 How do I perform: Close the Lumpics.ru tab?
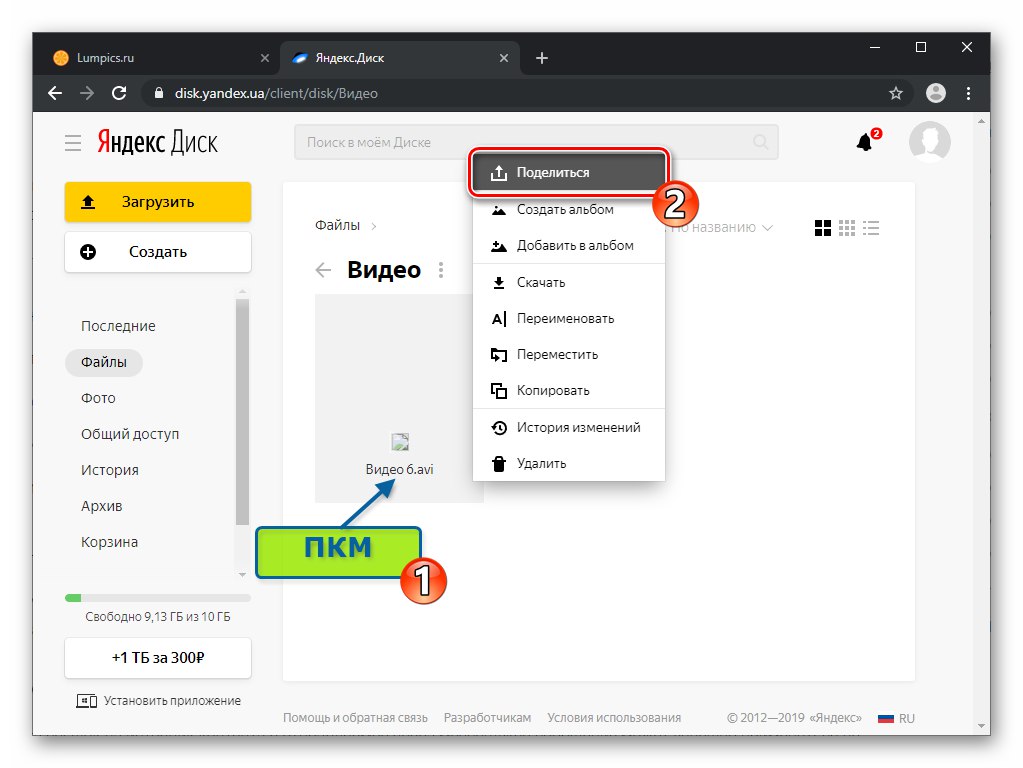click(x=265, y=58)
